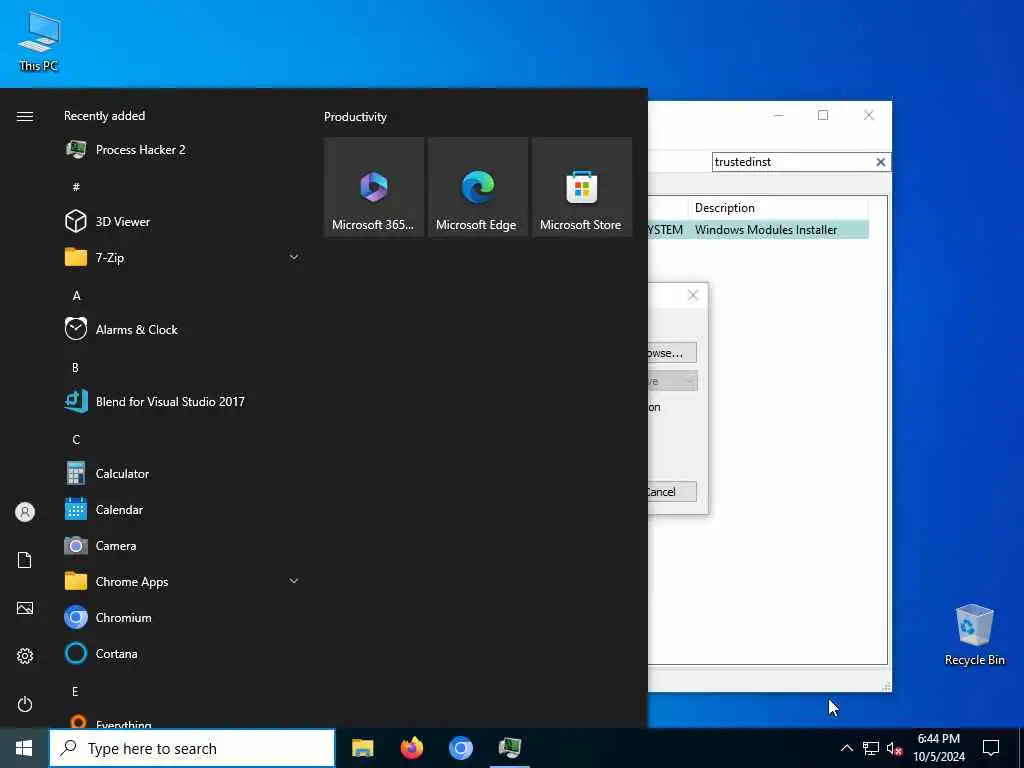Launch Chromium from Start menu list
Image resolution: width=1024 pixels, height=768 pixels.
[183, 617]
